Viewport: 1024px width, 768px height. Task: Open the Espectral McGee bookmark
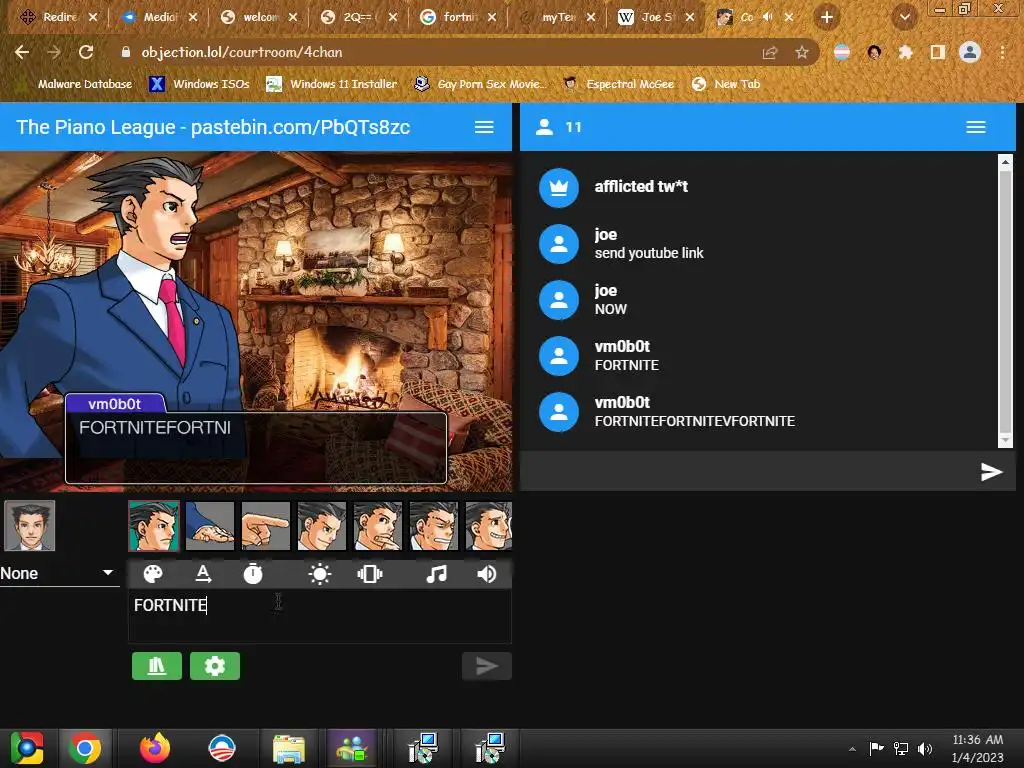619,84
